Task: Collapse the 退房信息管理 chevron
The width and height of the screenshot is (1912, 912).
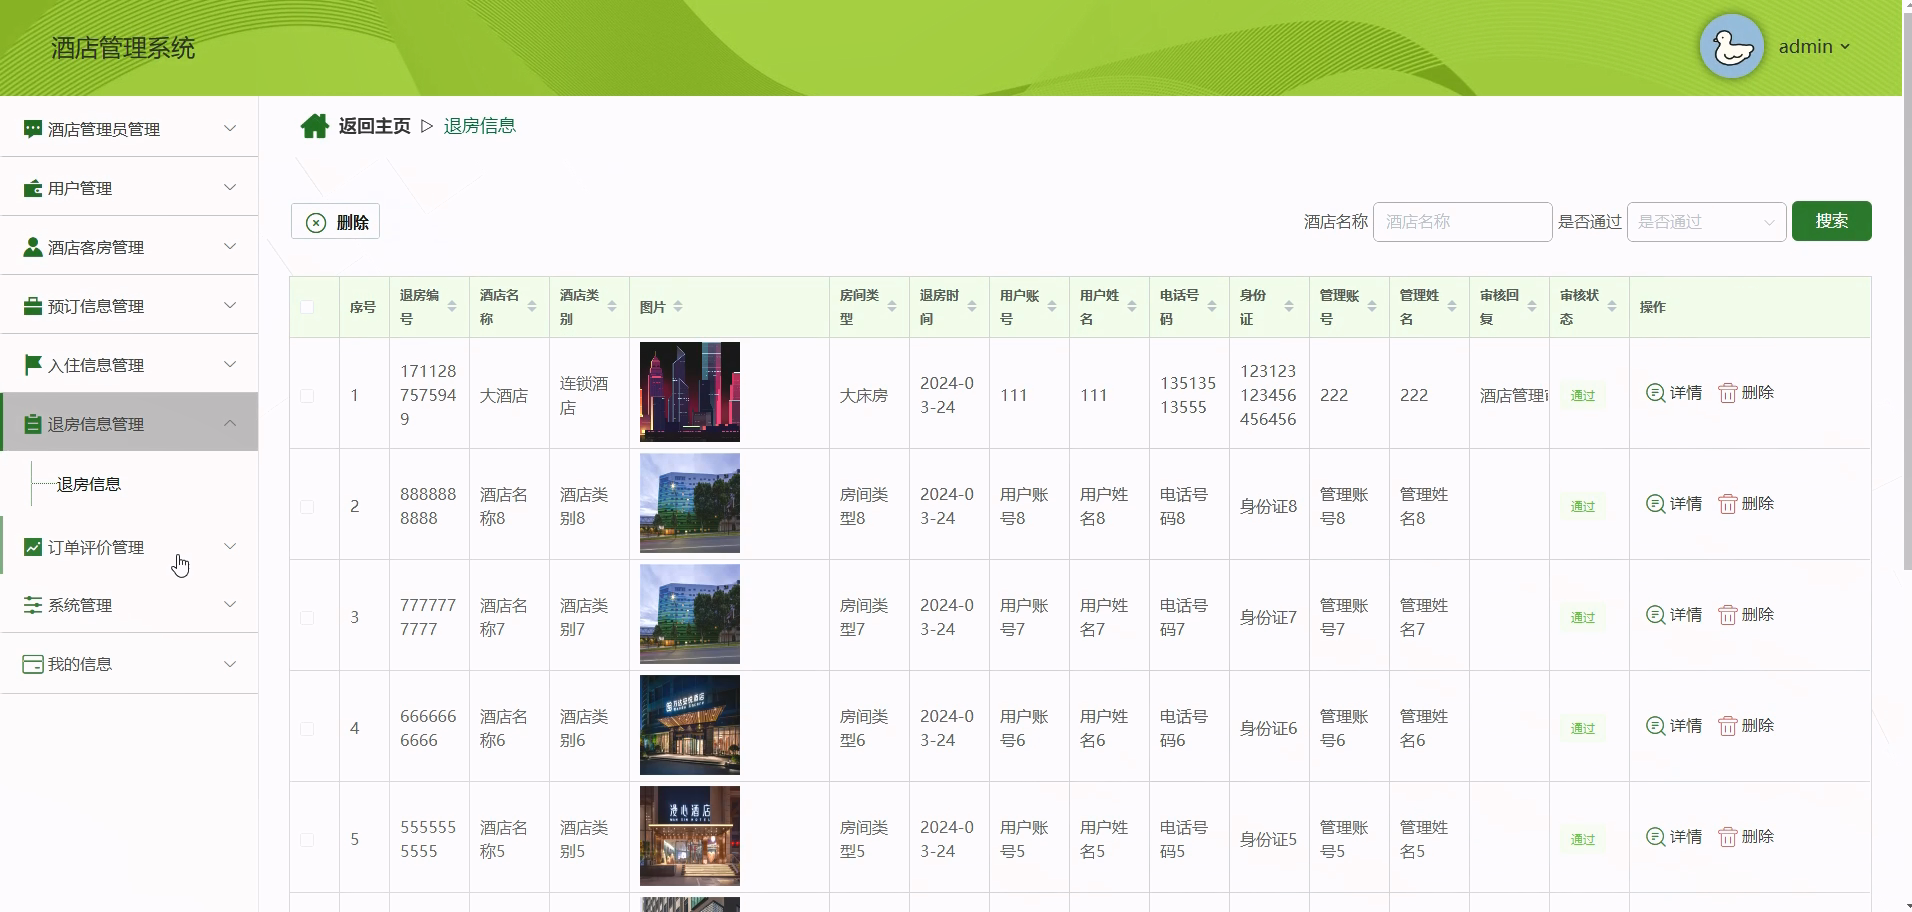Action: click(230, 423)
